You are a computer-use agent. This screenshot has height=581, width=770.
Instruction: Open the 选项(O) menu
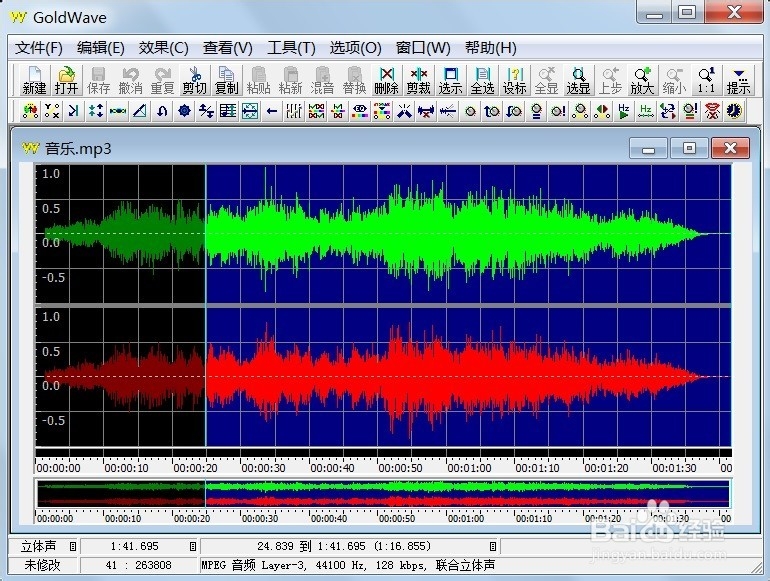pyautogui.click(x=356, y=48)
